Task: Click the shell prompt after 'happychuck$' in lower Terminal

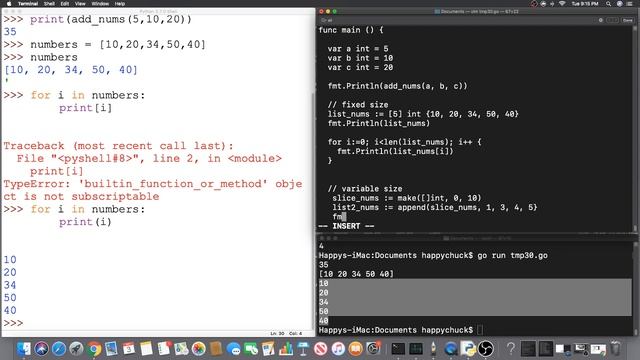Action: 480,330
